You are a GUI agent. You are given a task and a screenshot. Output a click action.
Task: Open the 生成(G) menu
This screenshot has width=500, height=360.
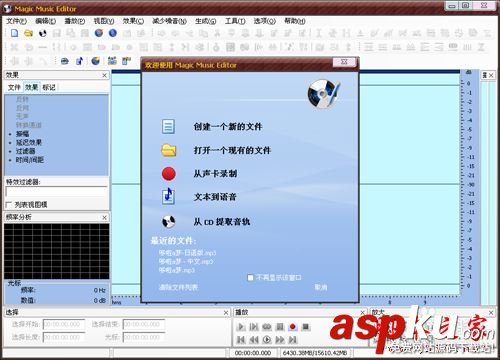205,21
